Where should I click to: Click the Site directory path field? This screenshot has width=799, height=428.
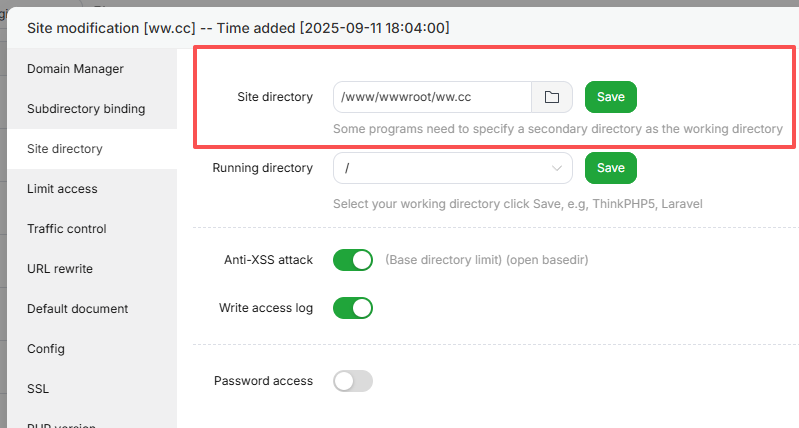coord(432,97)
